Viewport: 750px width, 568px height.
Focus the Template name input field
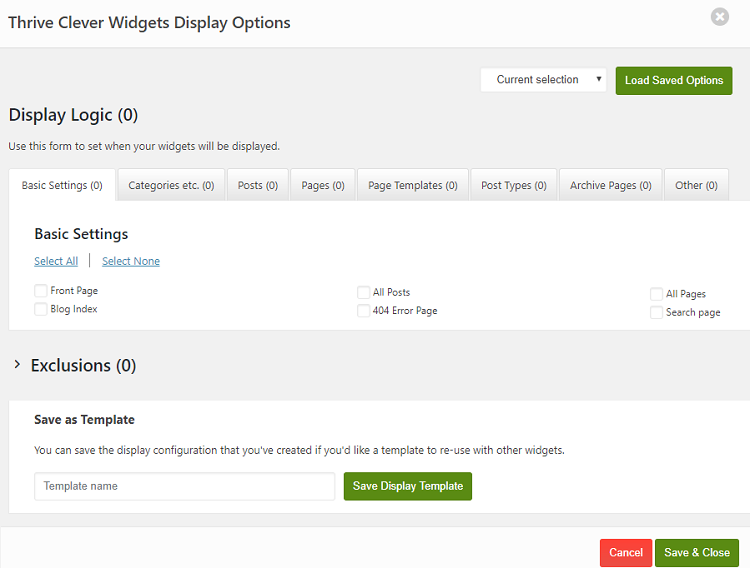pyautogui.click(x=185, y=486)
